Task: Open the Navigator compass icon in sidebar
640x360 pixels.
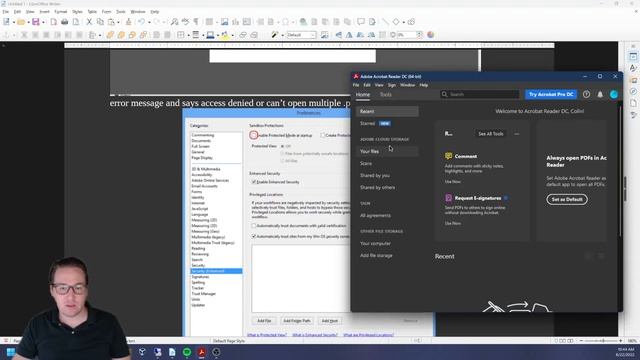Action: click(633, 91)
